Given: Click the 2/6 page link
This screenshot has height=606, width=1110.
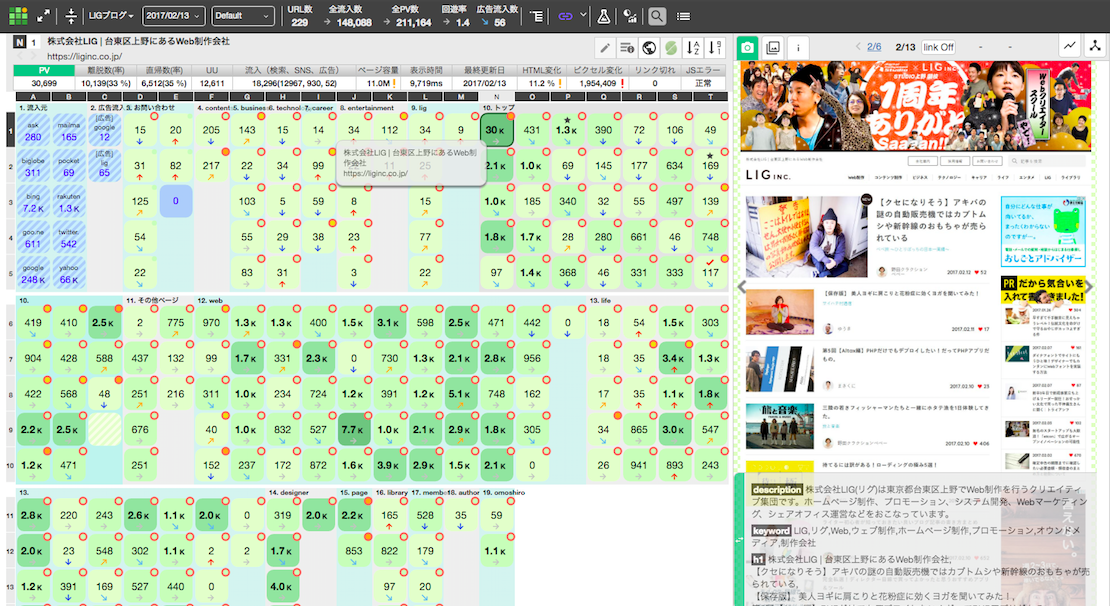Looking at the screenshot, I should coord(874,47).
